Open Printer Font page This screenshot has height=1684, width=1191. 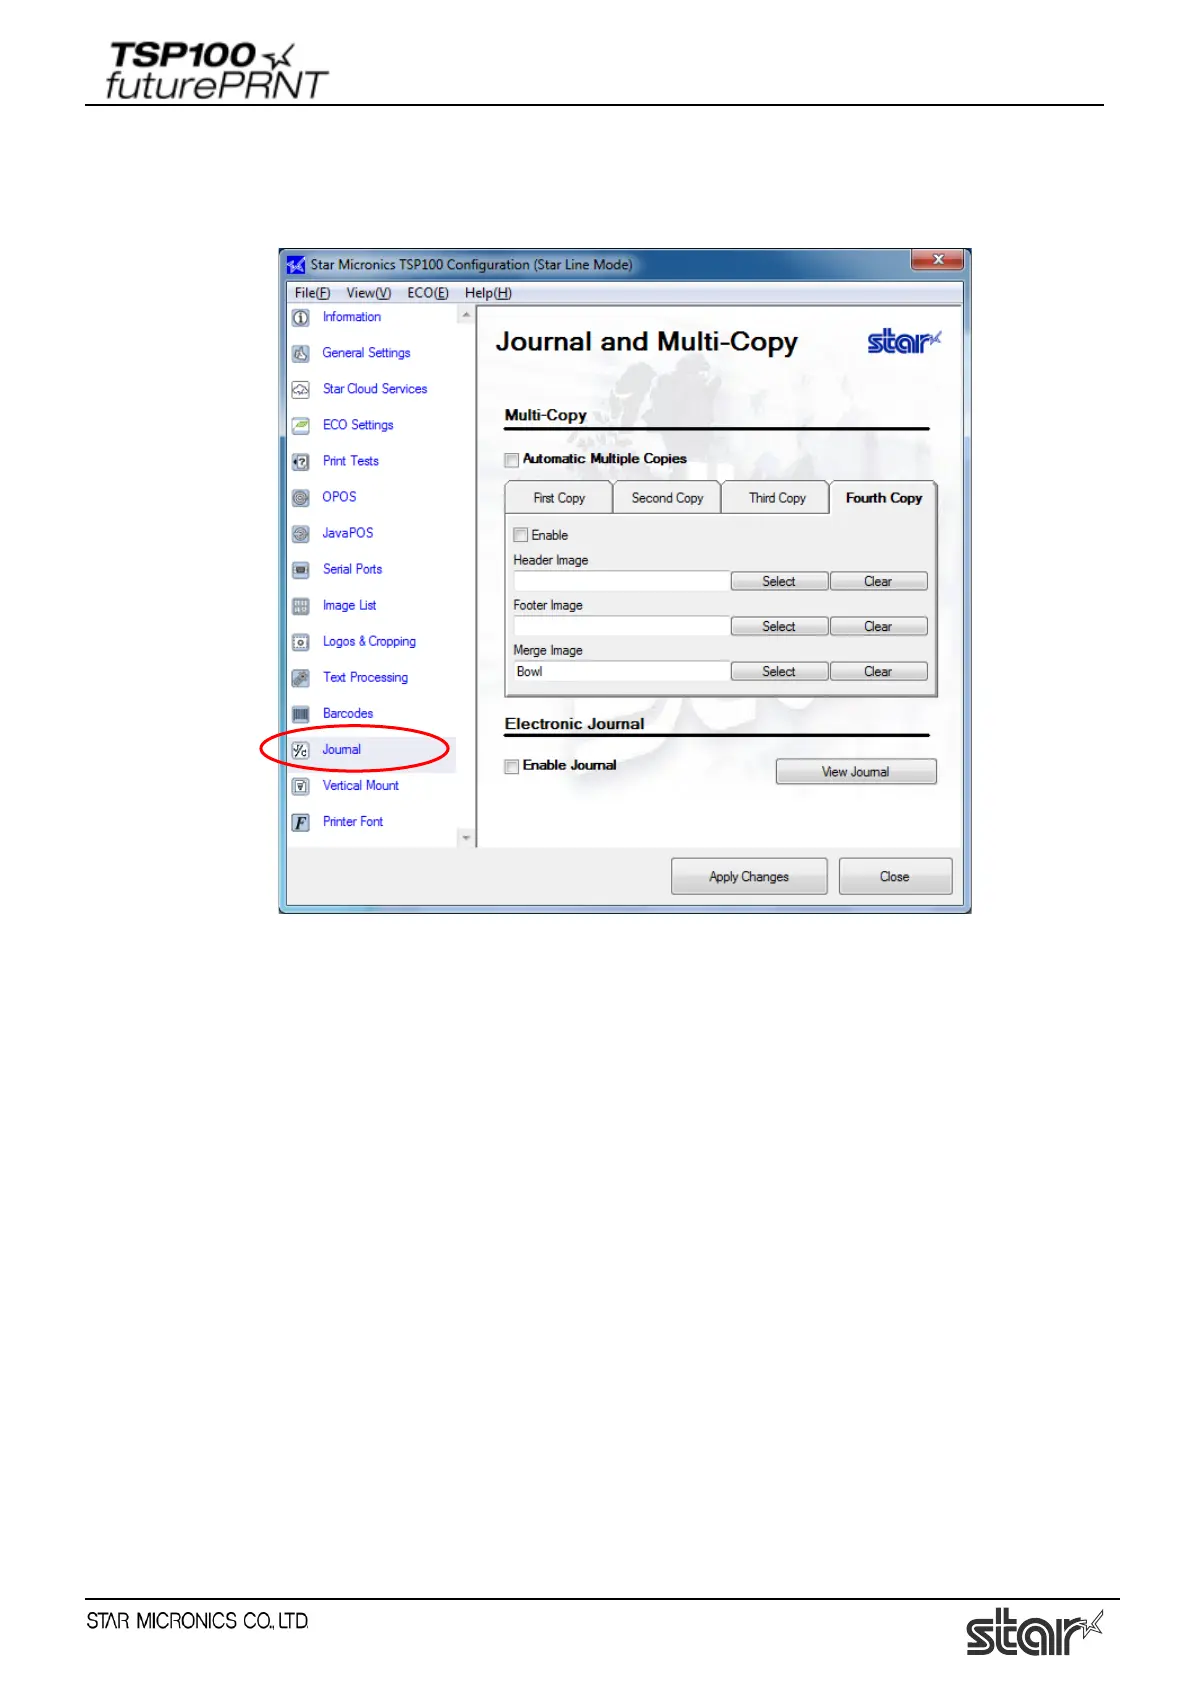pos(352,821)
